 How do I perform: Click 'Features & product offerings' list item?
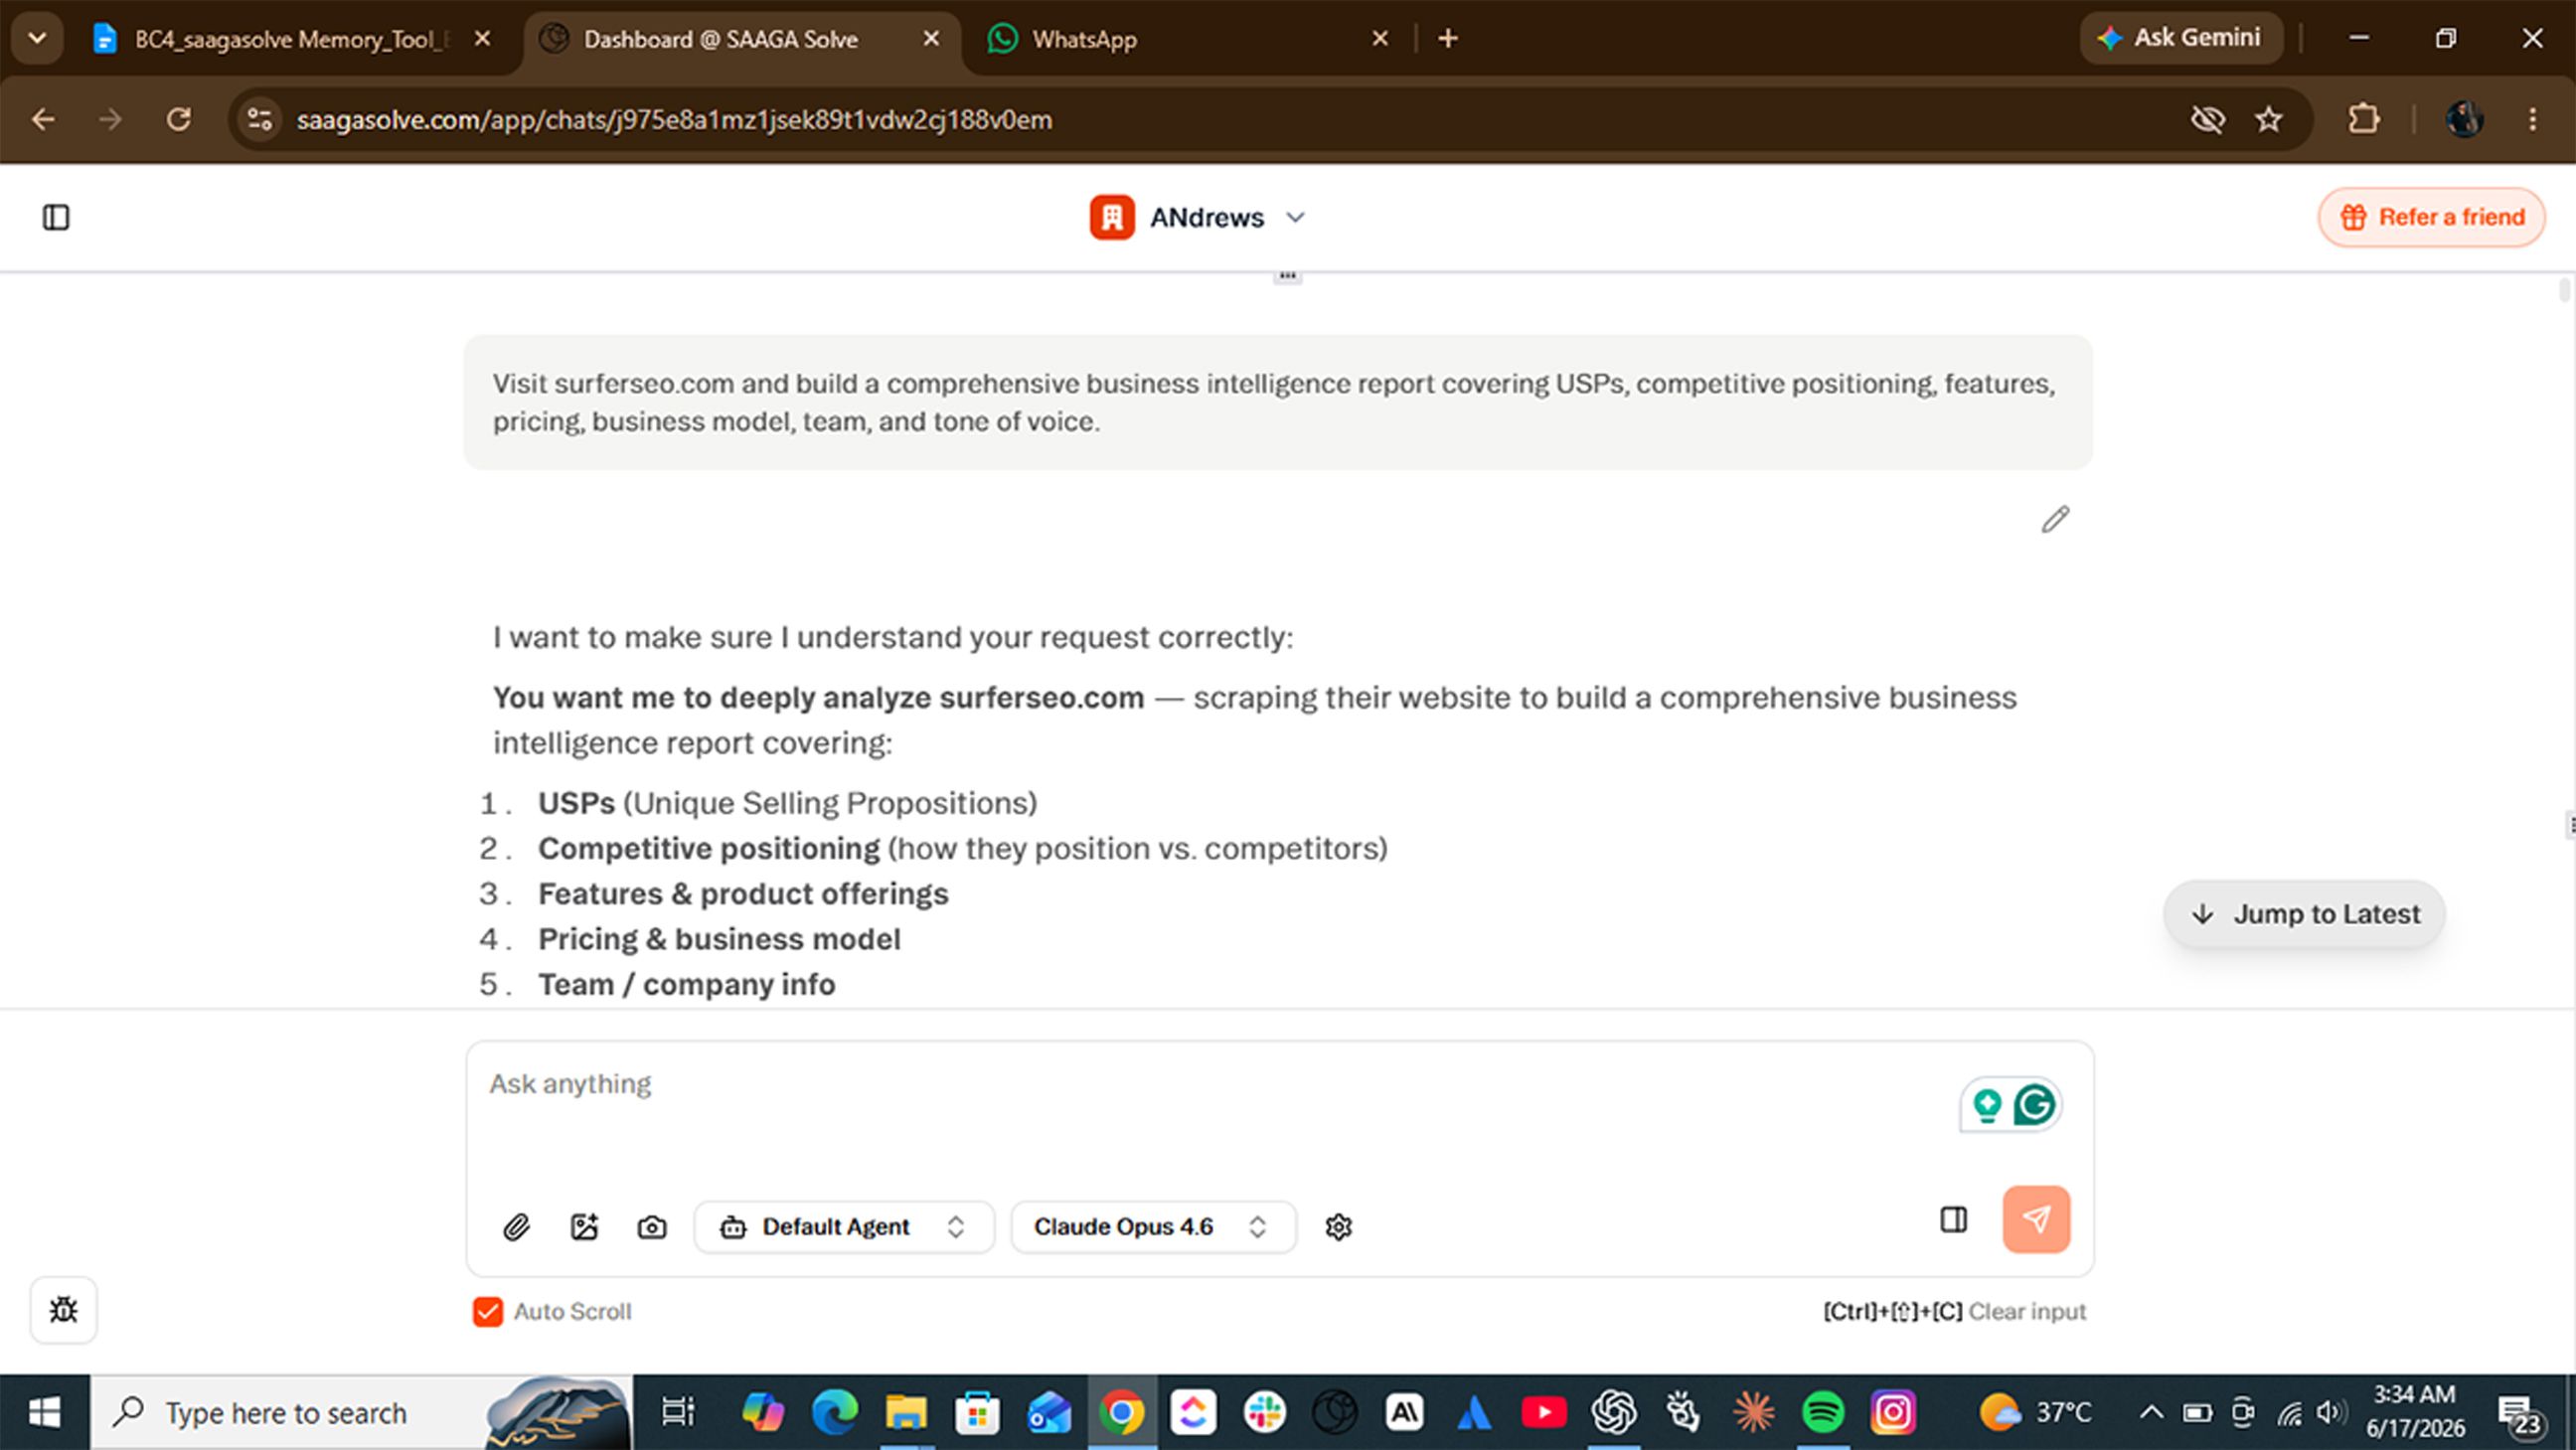click(743, 894)
